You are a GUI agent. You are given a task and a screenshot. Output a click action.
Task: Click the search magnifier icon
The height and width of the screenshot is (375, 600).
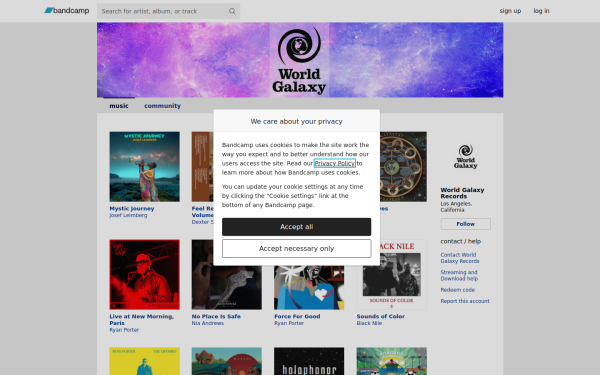pos(232,11)
